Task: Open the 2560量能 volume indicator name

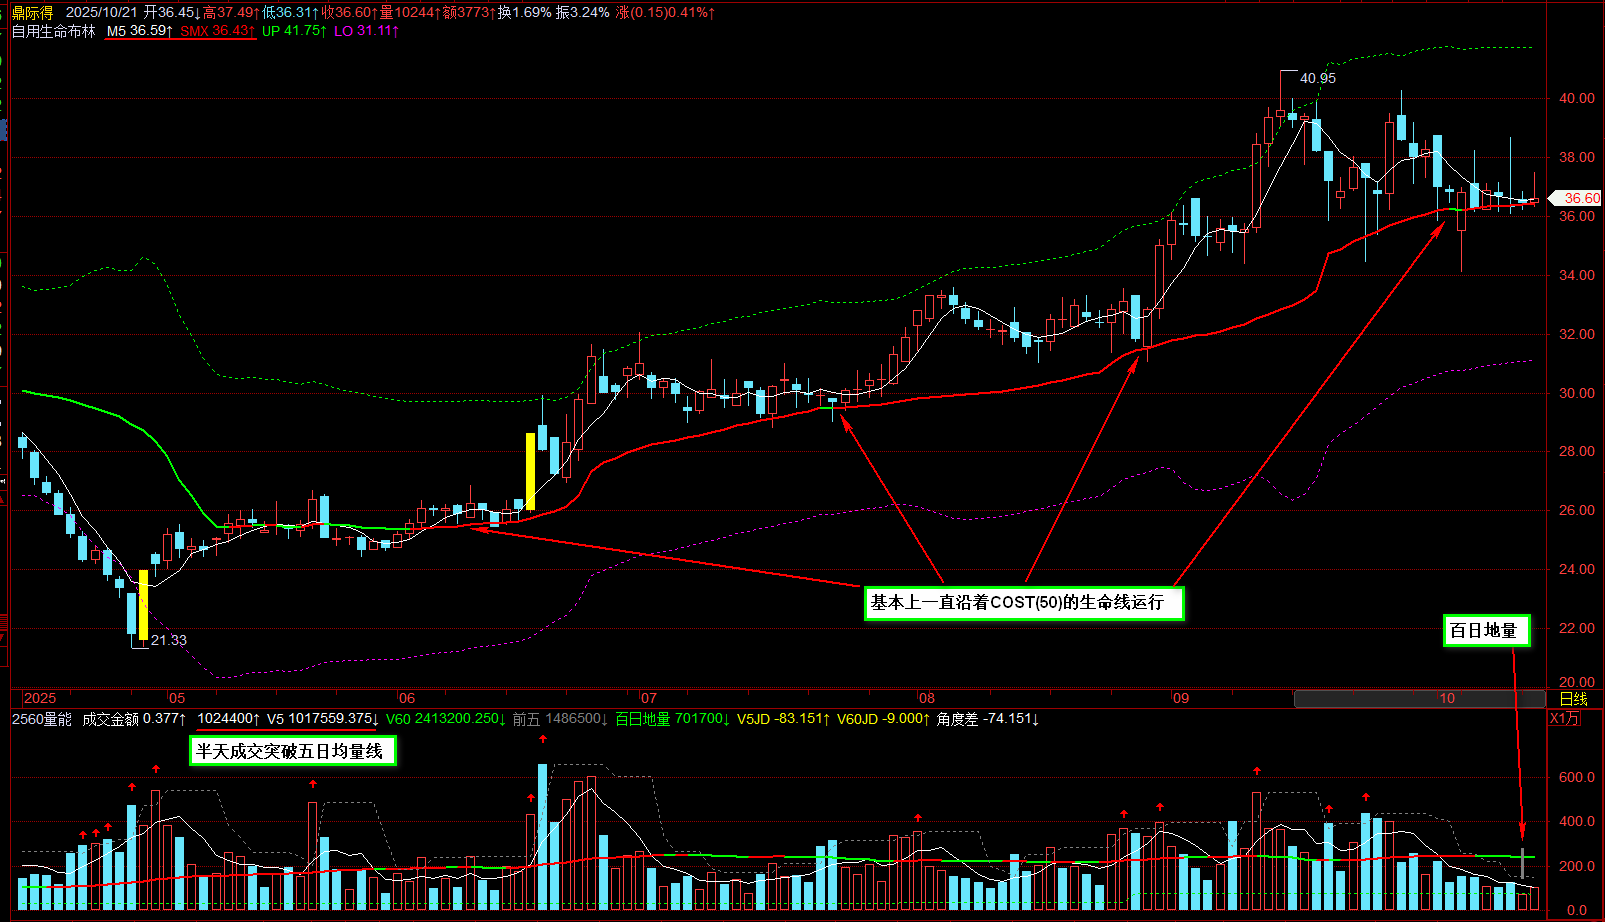Action: tap(42, 719)
